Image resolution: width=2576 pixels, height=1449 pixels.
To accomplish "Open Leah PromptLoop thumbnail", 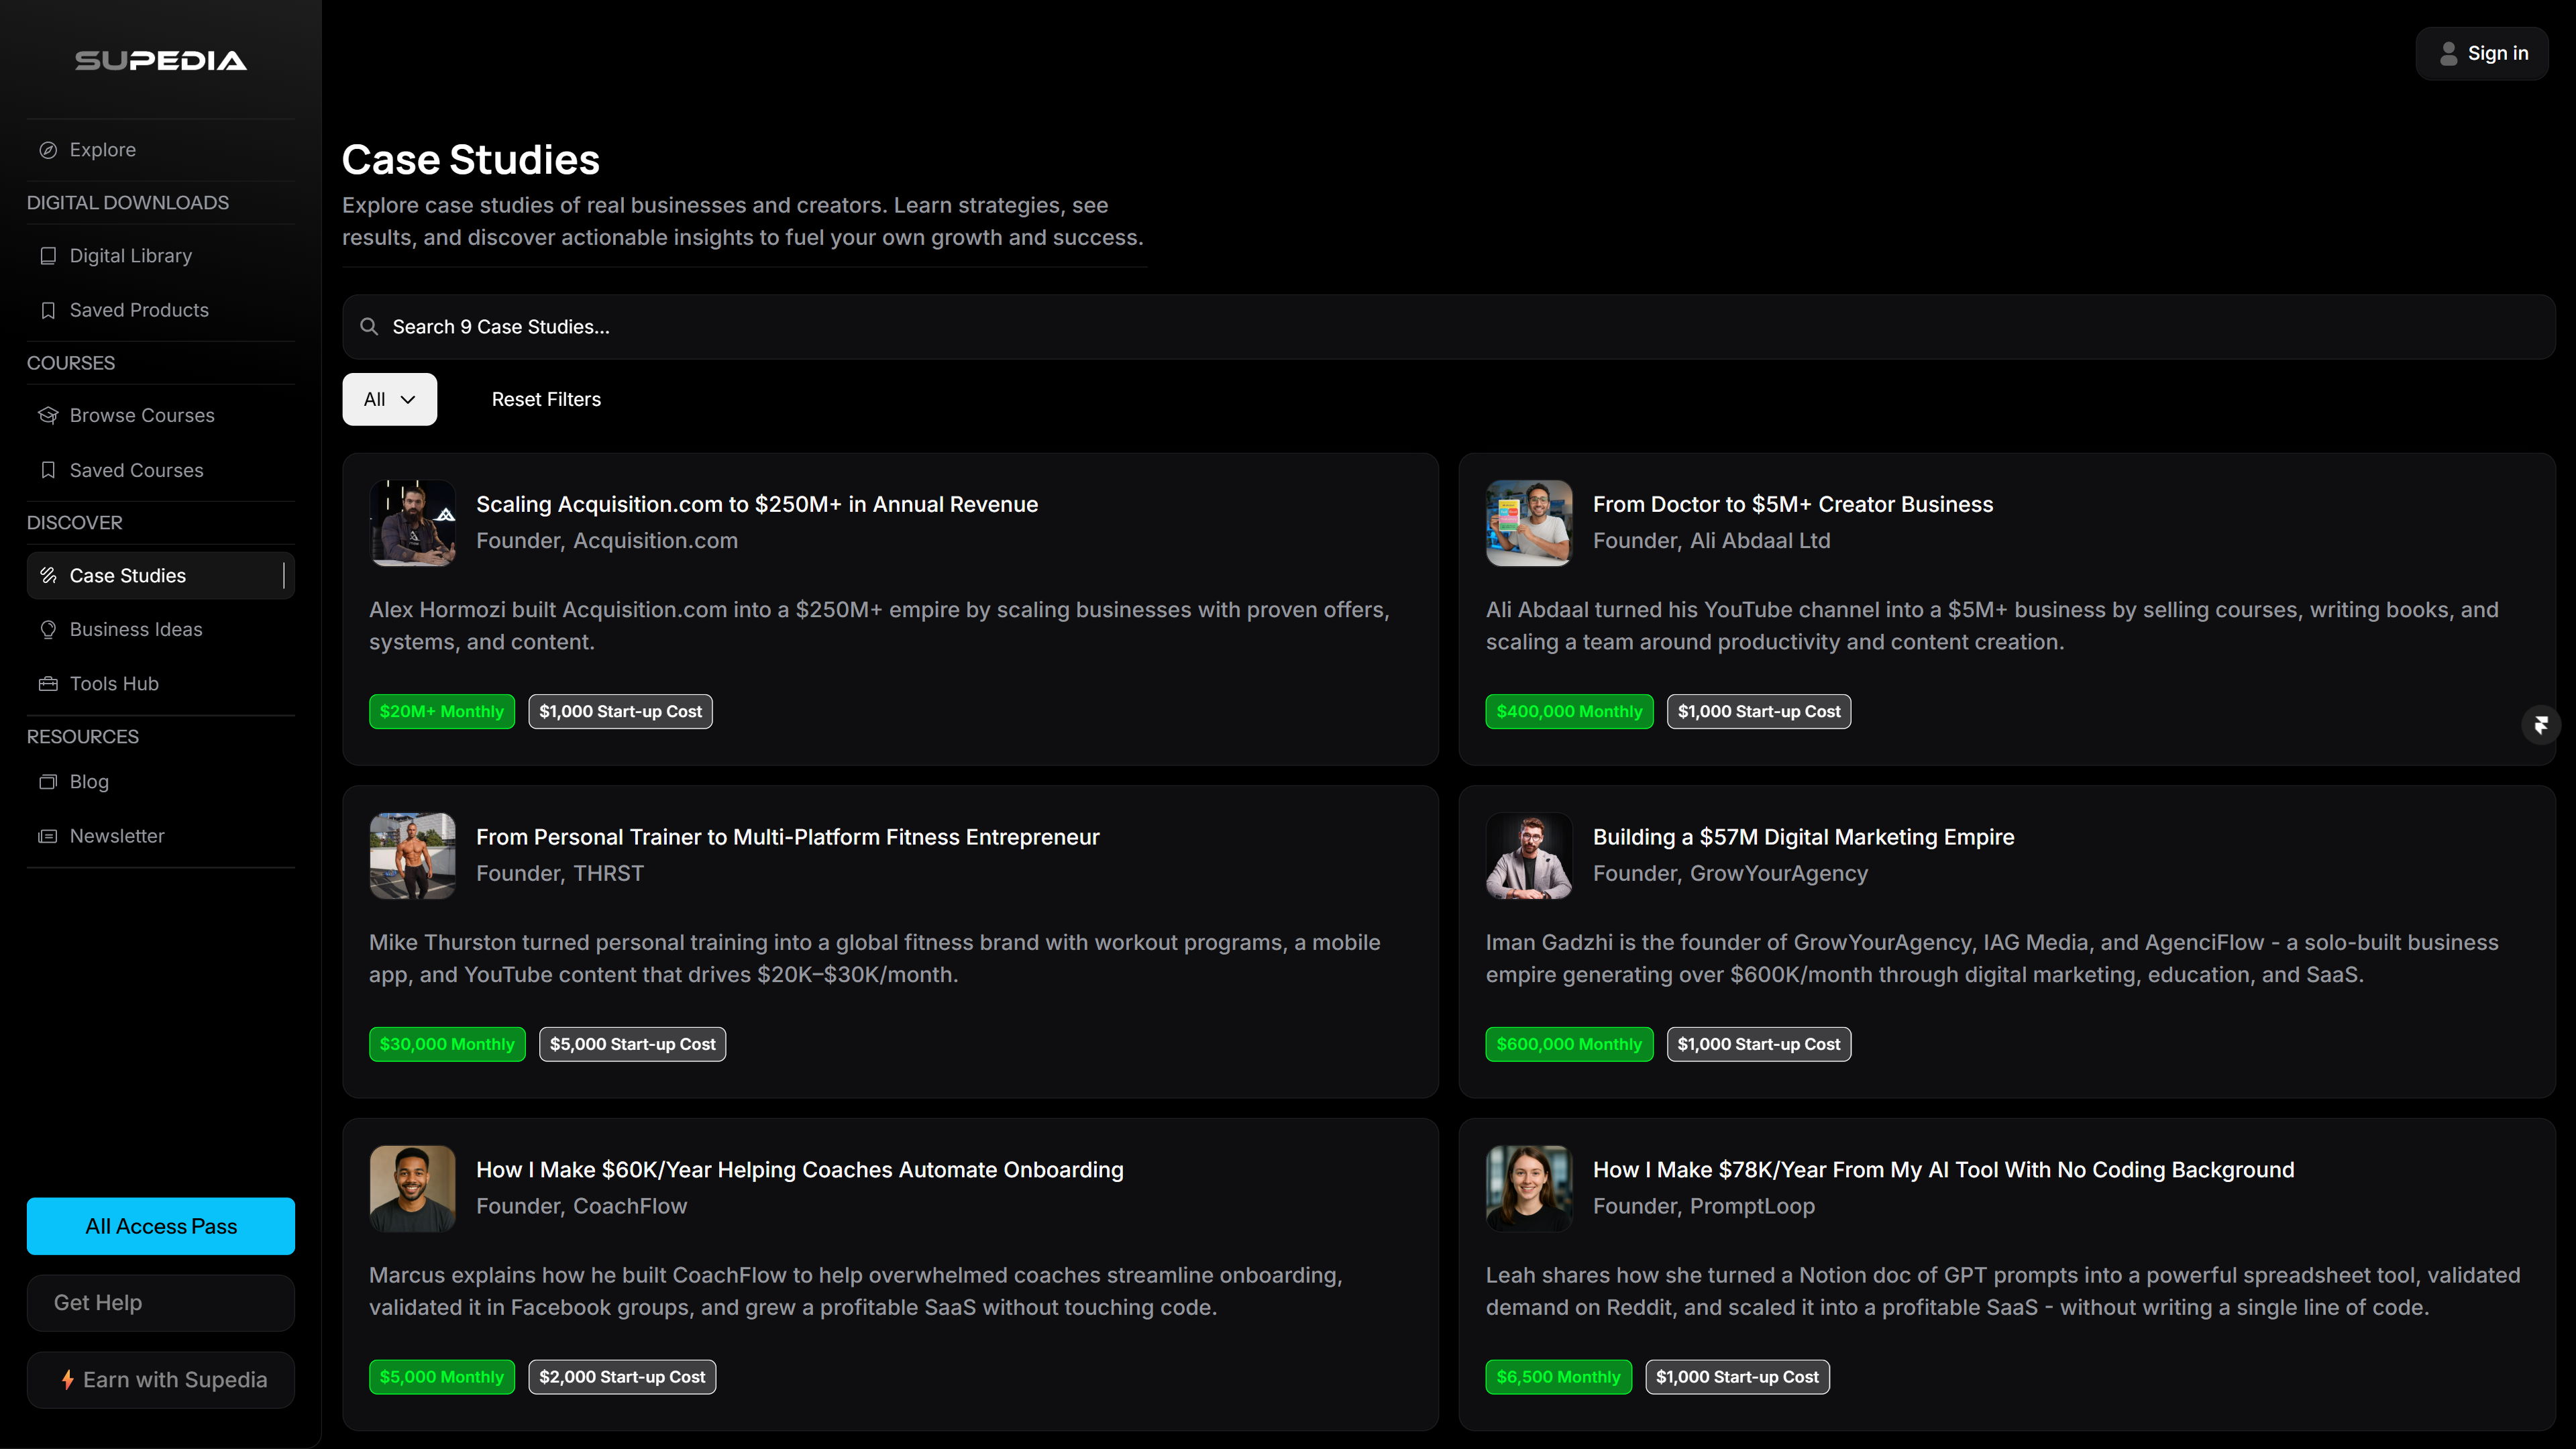I will tap(1529, 1189).
